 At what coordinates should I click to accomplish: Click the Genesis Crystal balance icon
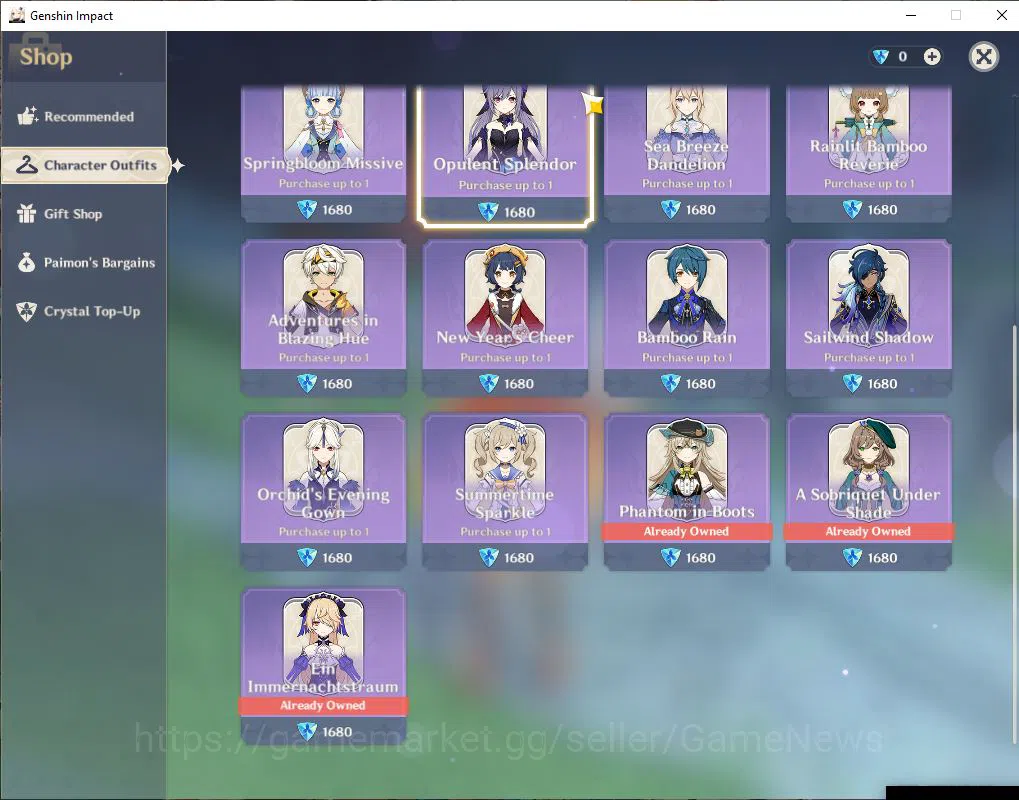881,57
